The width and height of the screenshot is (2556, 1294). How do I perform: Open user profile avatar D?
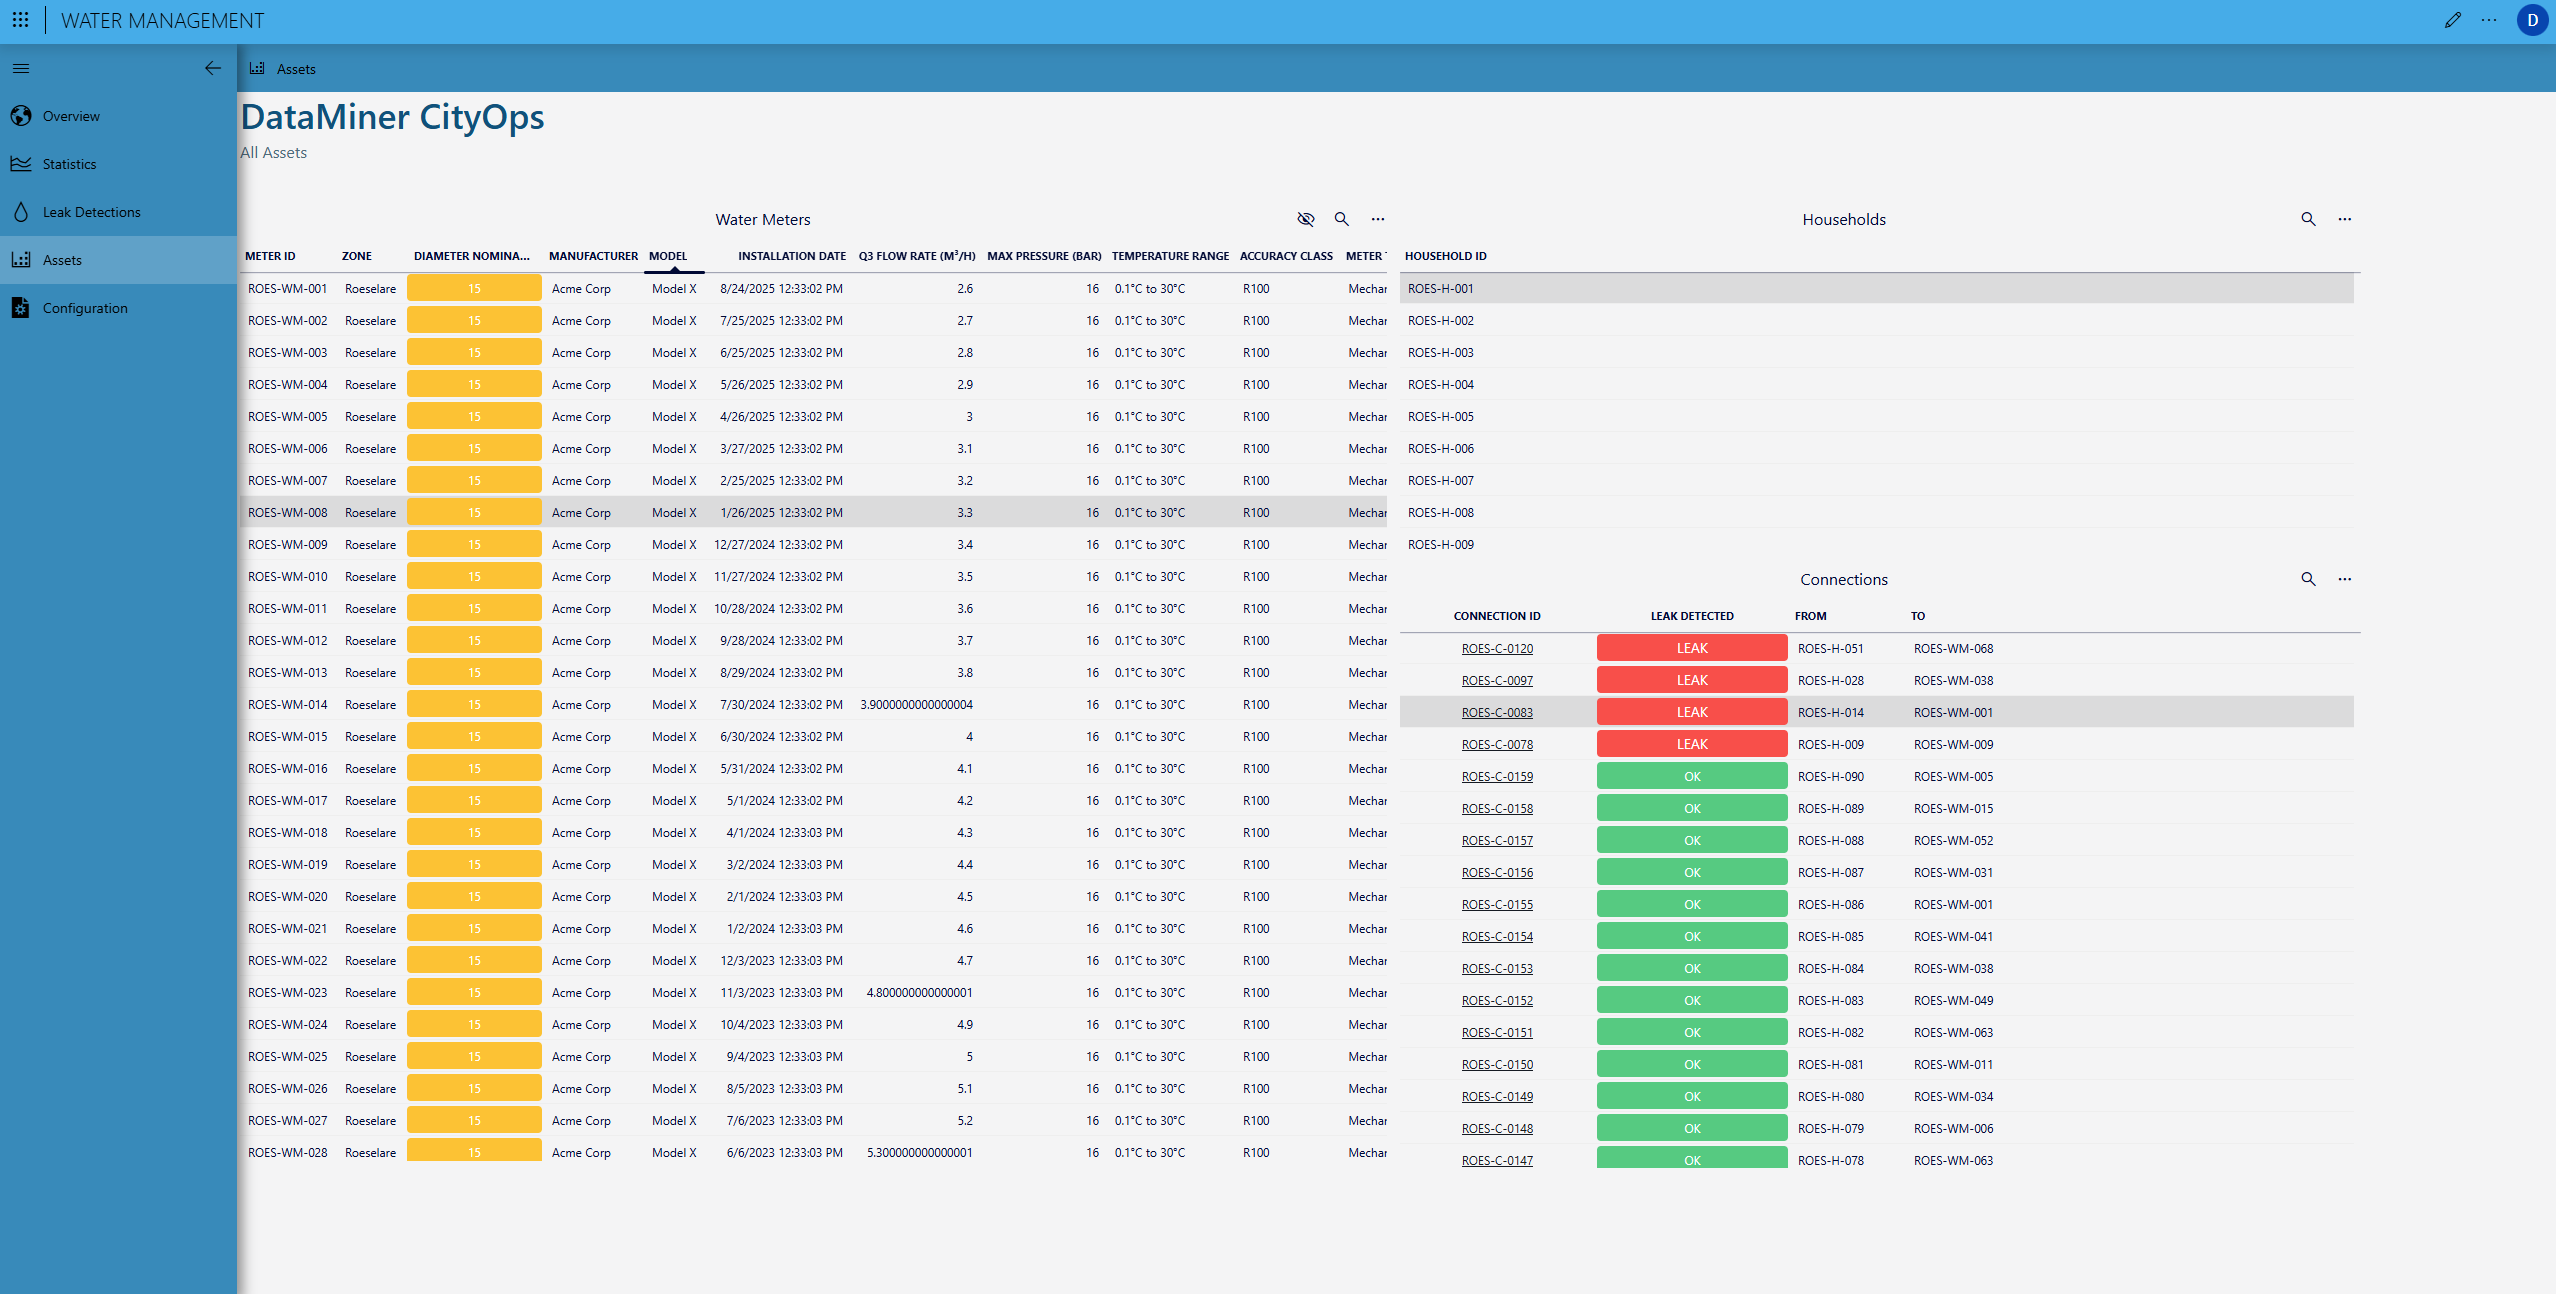[x=2532, y=20]
